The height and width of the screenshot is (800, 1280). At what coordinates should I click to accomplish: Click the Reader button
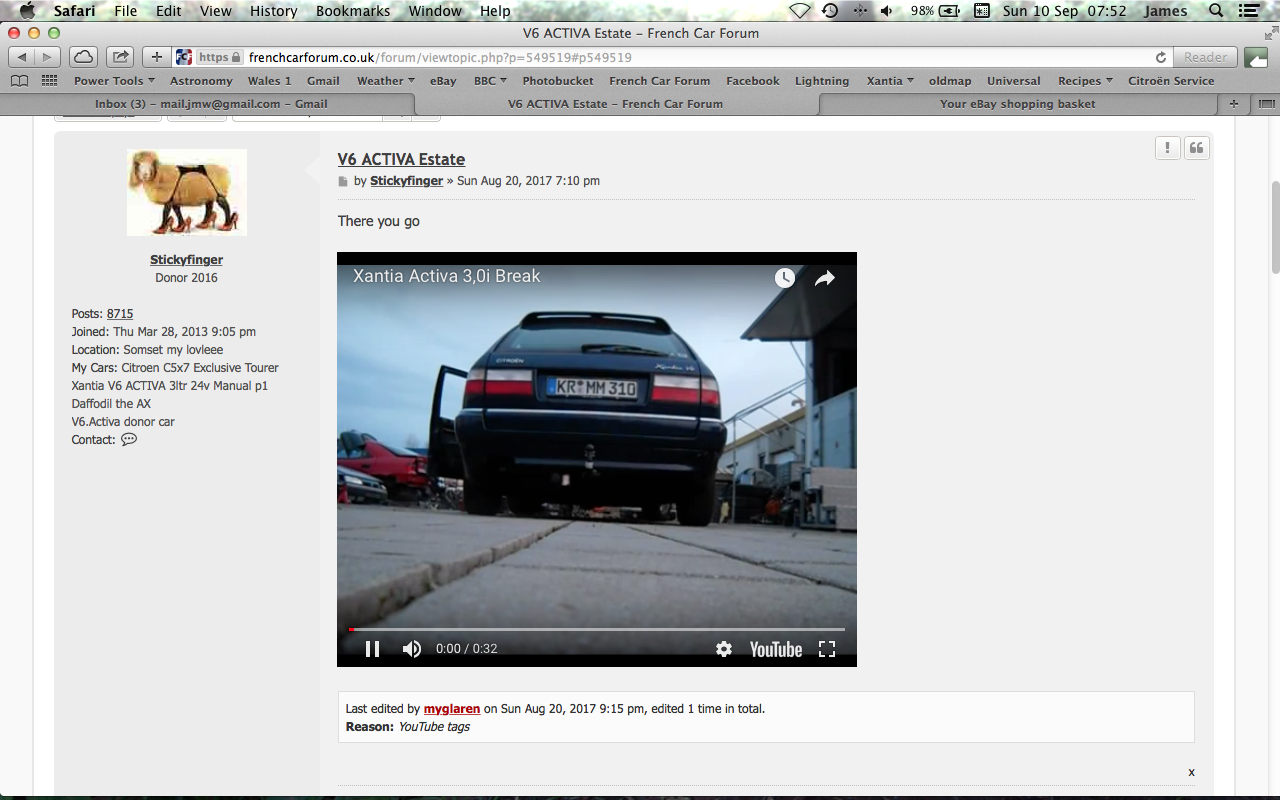pos(1205,57)
